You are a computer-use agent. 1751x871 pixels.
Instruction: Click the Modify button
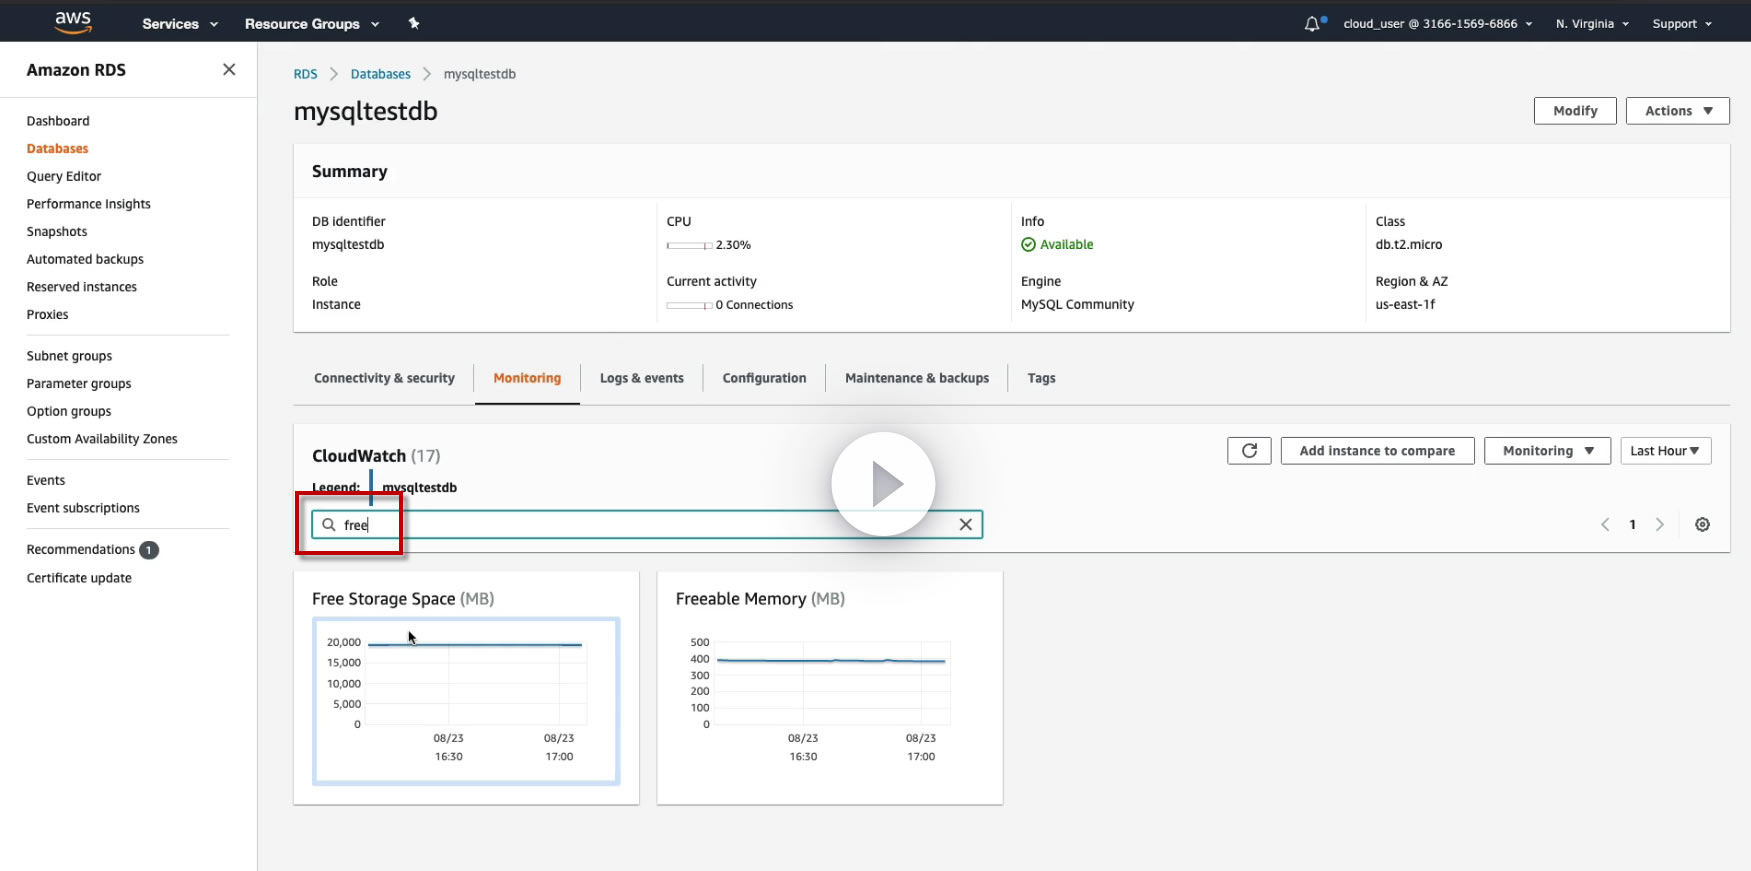point(1575,111)
